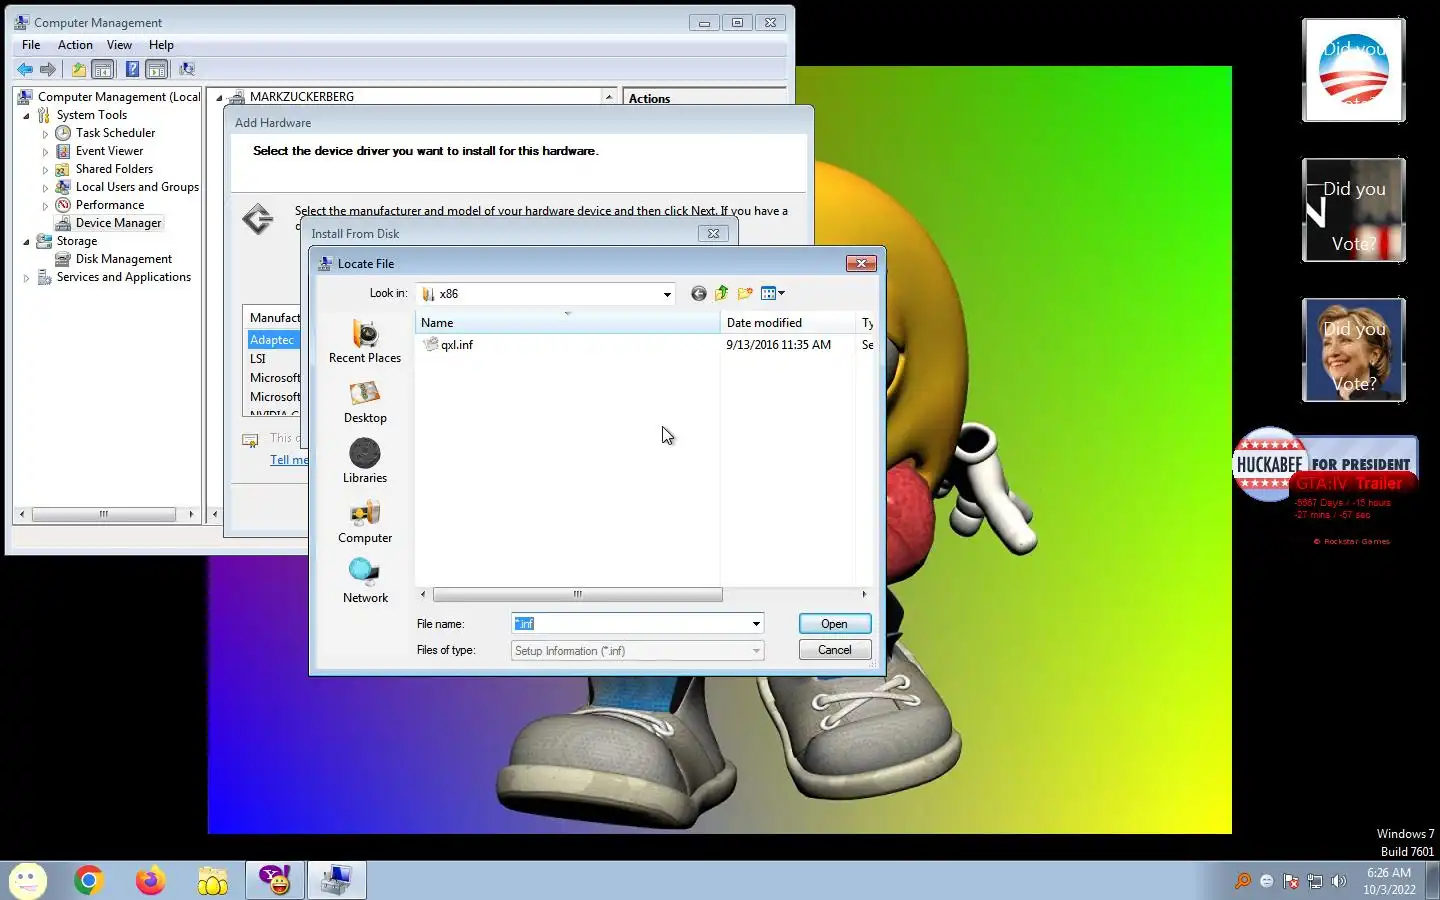Toggle the Show/Hide Action Pane toolbar icon
Screen dimensions: 1440x900
coord(156,69)
